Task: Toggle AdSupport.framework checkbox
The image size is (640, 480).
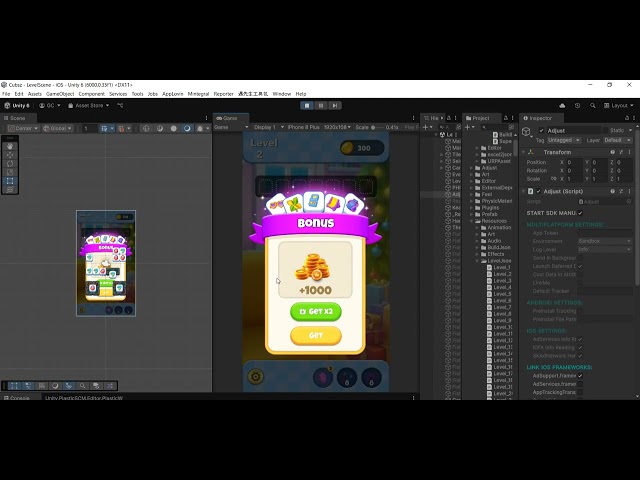Action: coord(580,376)
